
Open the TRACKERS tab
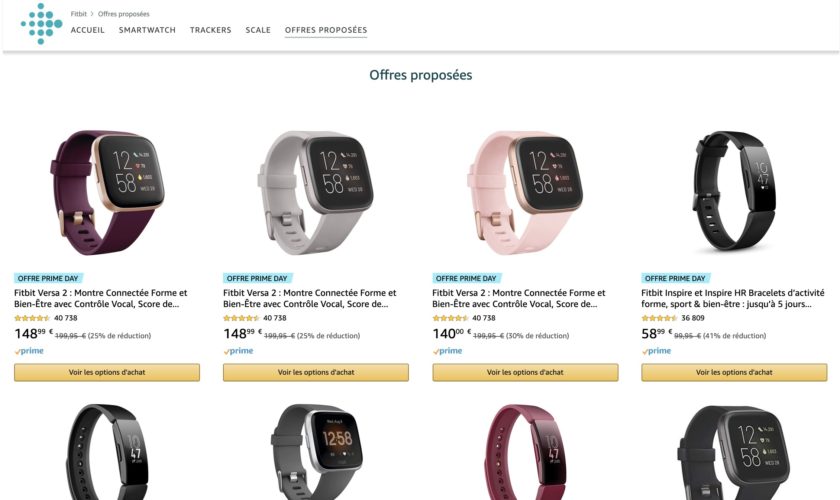coord(211,30)
